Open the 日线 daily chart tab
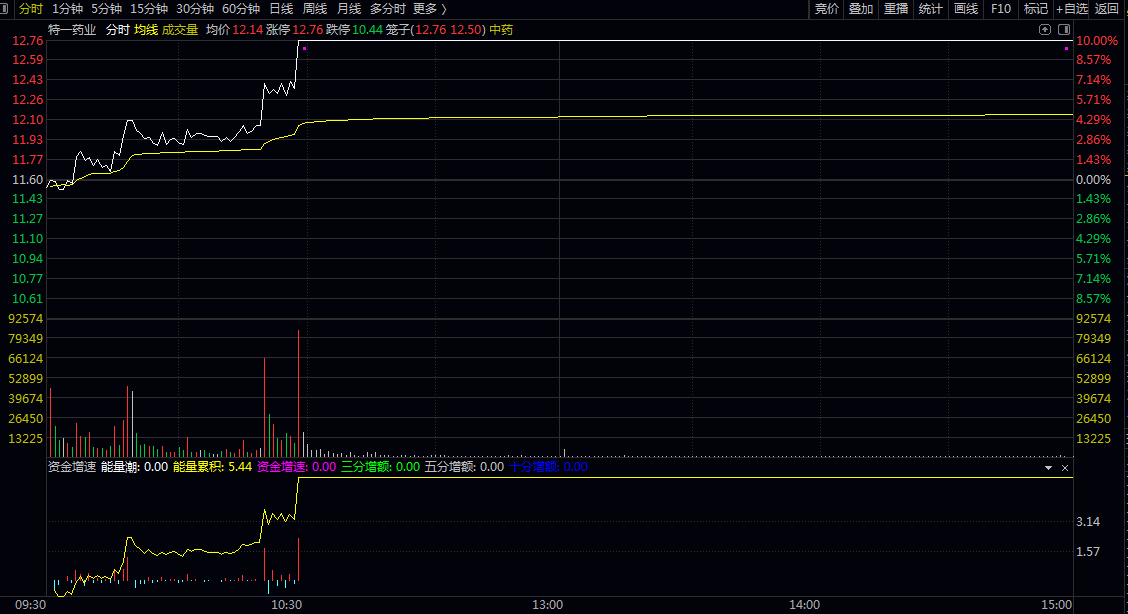This screenshot has height=614, width=1128. pos(281,9)
